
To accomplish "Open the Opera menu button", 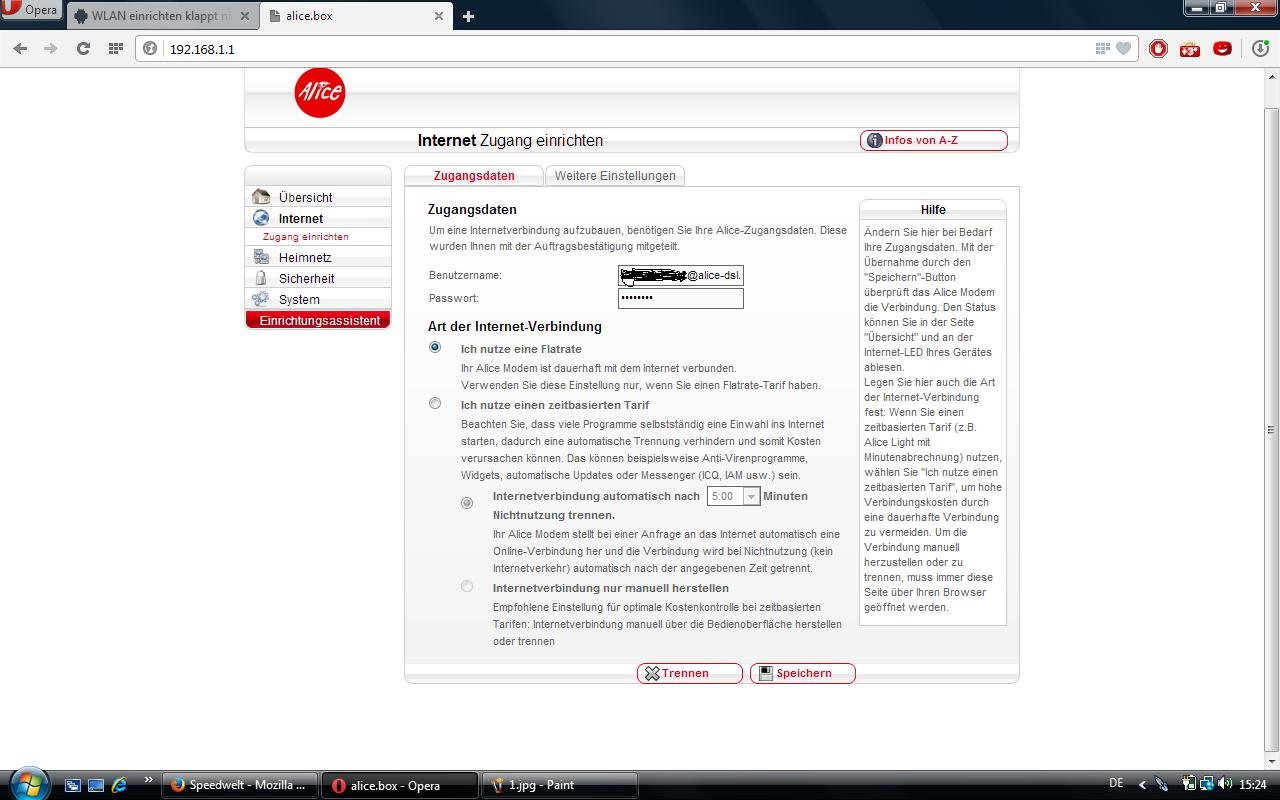I will (31, 10).
